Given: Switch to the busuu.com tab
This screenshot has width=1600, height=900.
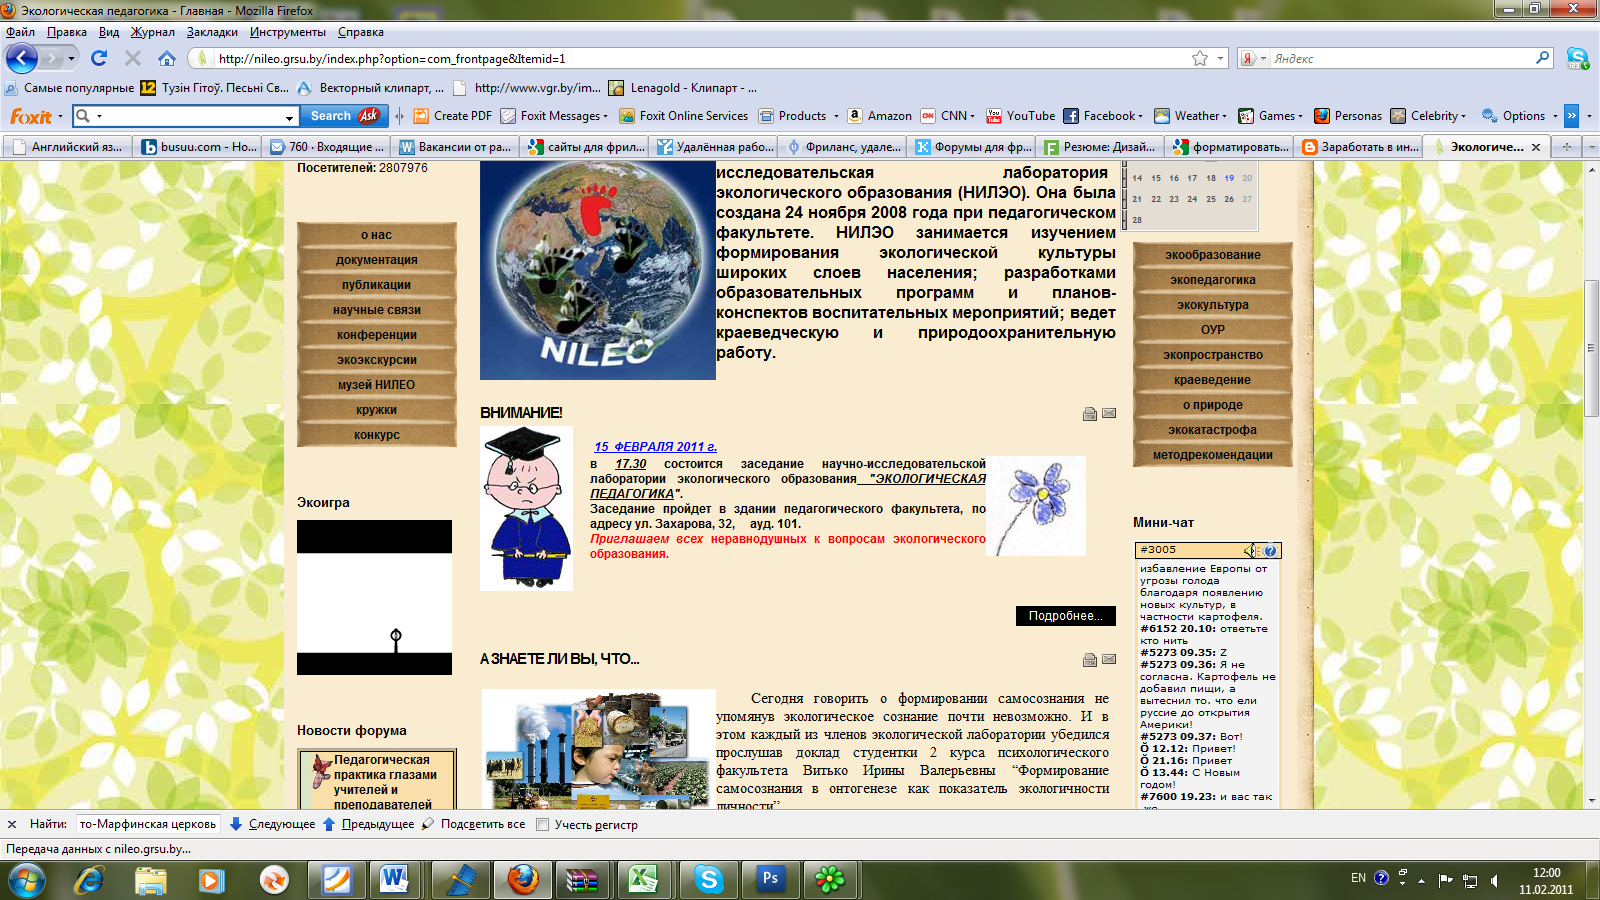Looking at the screenshot, I should [x=197, y=147].
